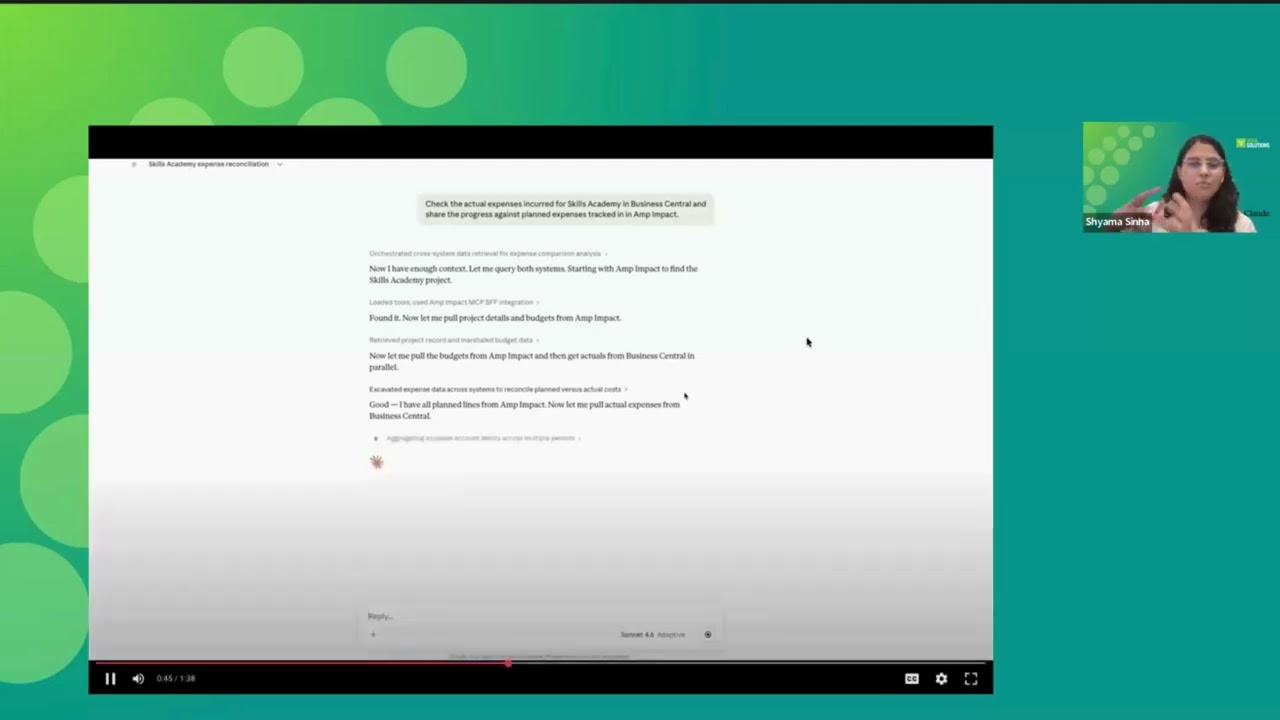This screenshot has width=1280, height=720.
Task: Expand 'Retrieved project record and marshaled budget' step
Action: tap(454, 340)
